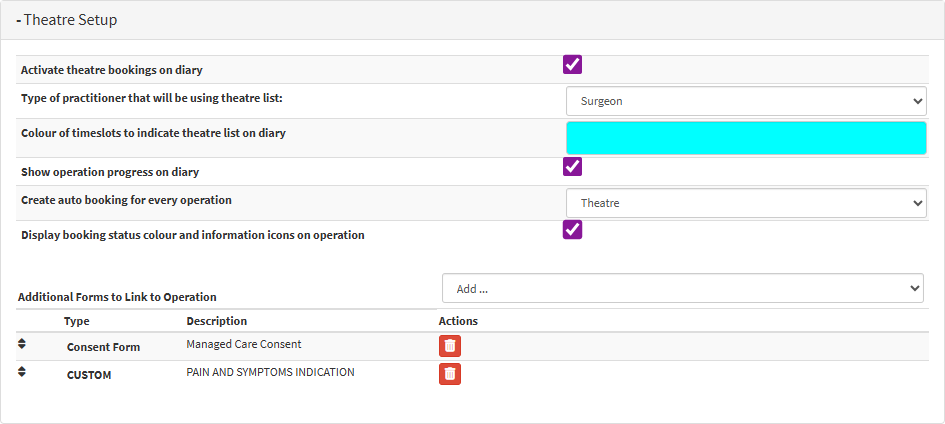The width and height of the screenshot is (945, 424).
Task: Click the cyan timeslot colour swatch
Action: [x=746, y=138]
